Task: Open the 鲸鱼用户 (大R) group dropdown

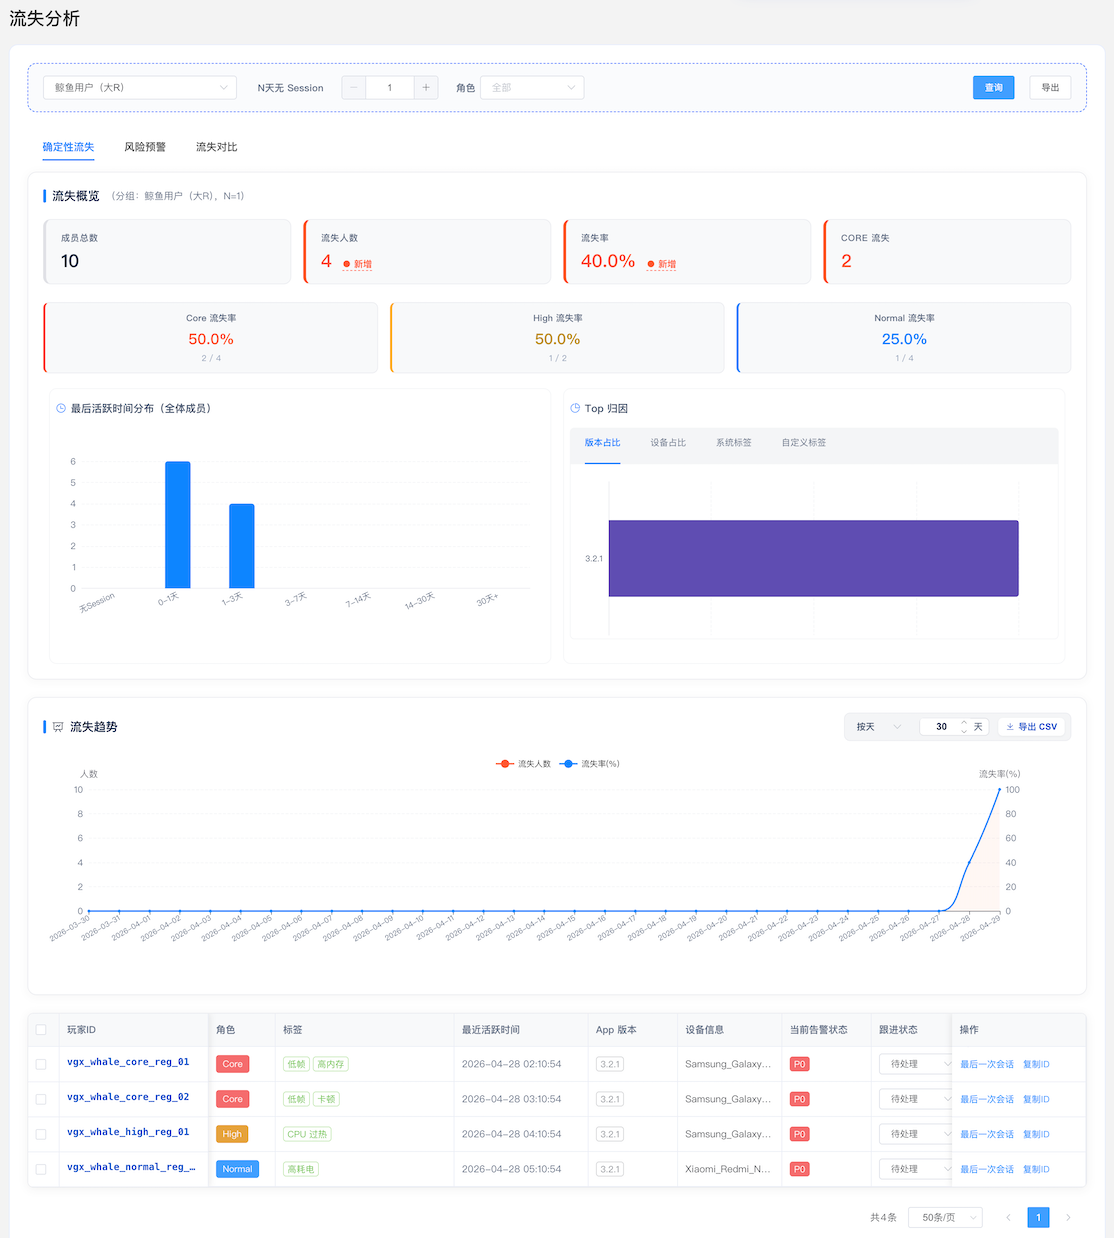Action: [140, 88]
